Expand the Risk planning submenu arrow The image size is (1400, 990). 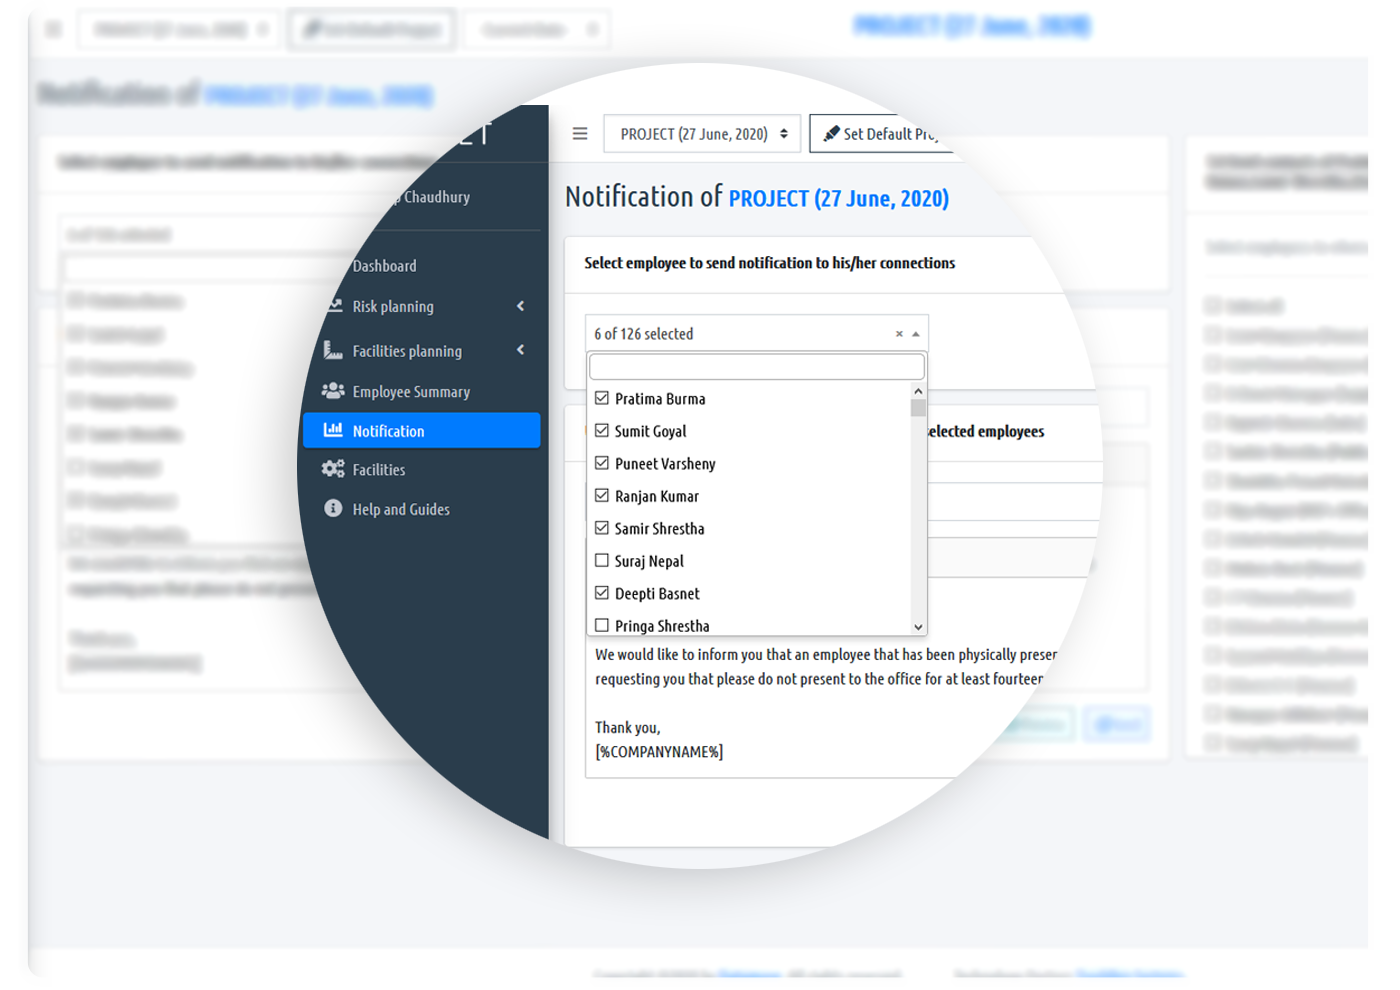[520, 306]
